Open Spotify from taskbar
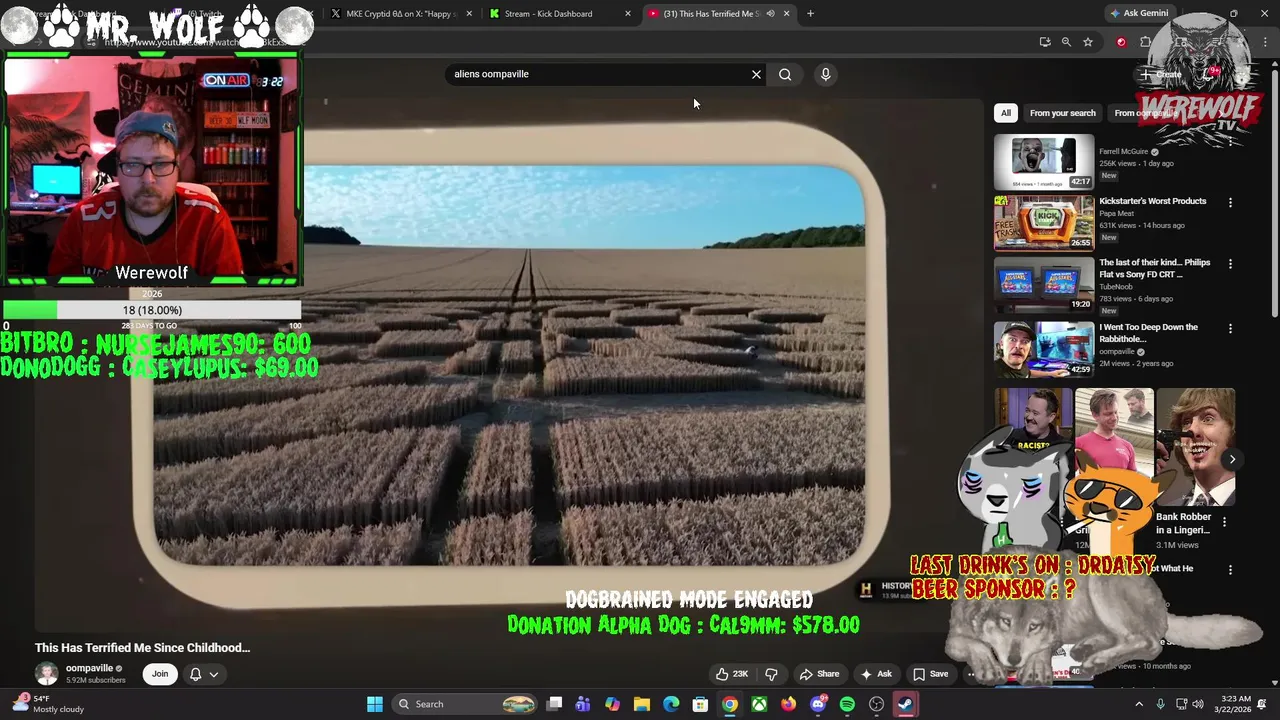Screen dimensions: 1280x720 847,704
